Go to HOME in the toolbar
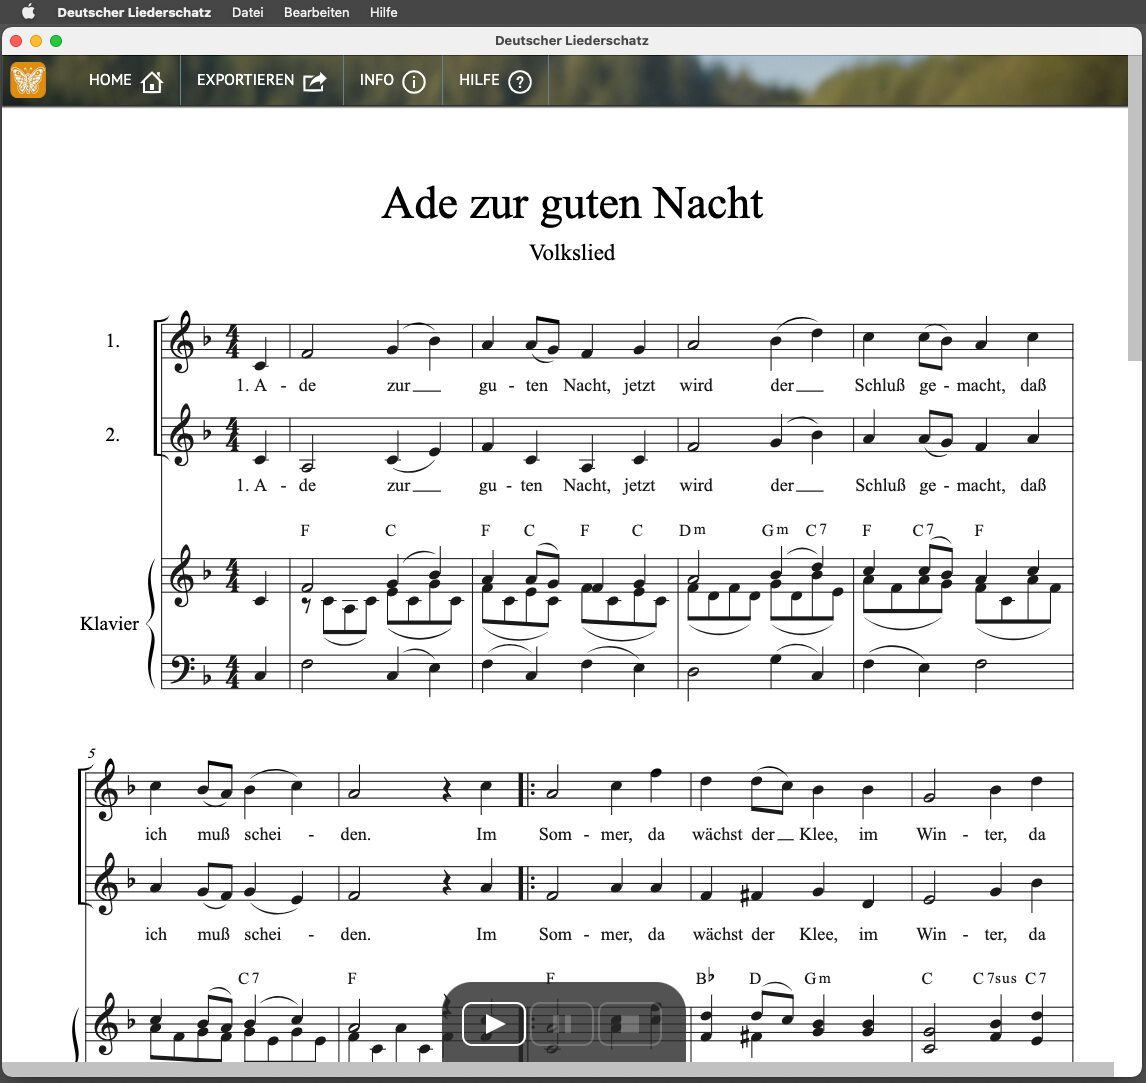 point(126,80)
